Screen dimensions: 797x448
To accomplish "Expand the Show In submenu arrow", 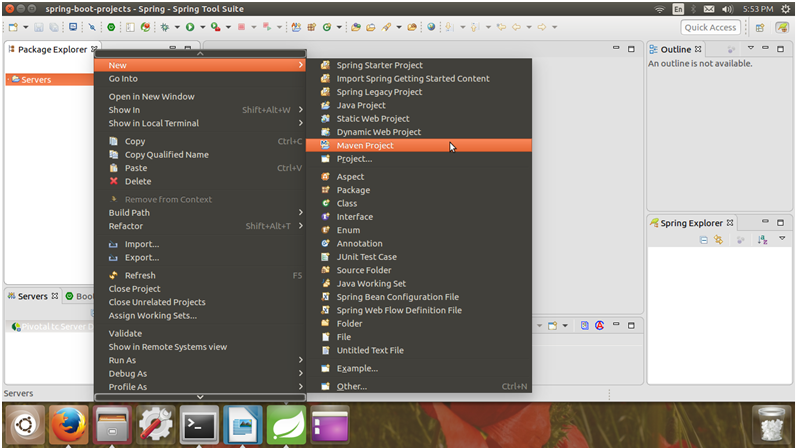I will pos(300,110).
